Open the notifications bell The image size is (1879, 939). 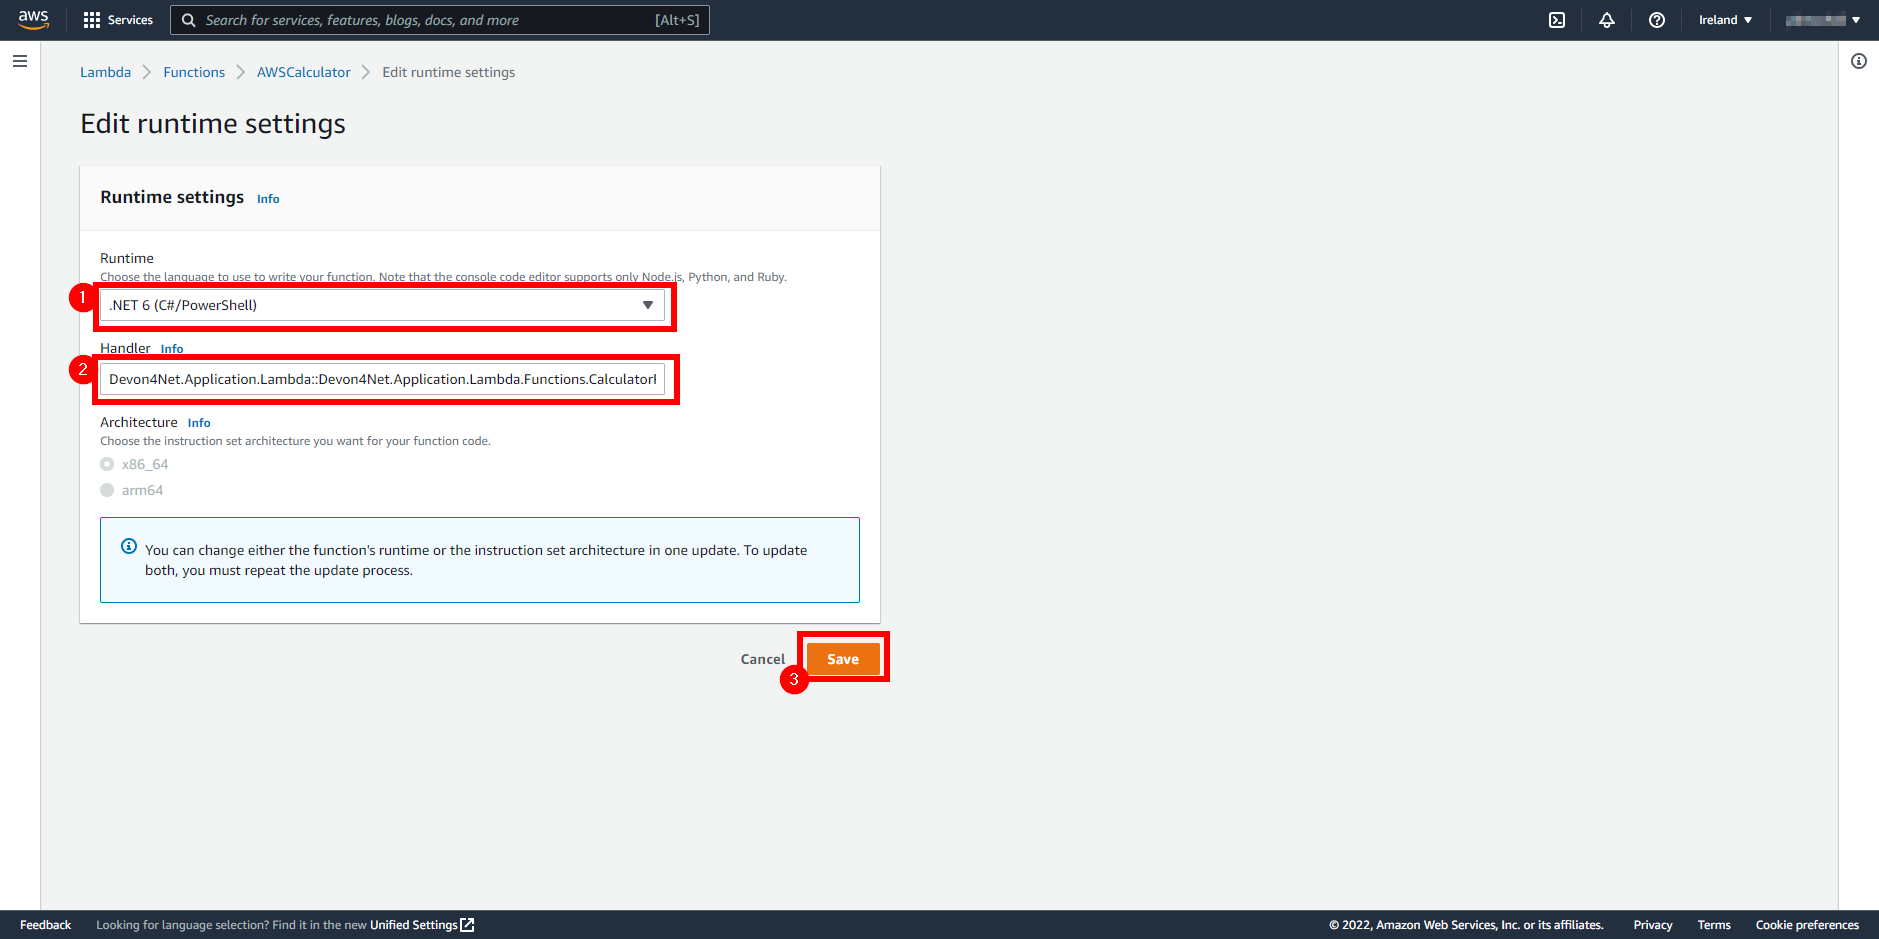(x=1607, y=19)
